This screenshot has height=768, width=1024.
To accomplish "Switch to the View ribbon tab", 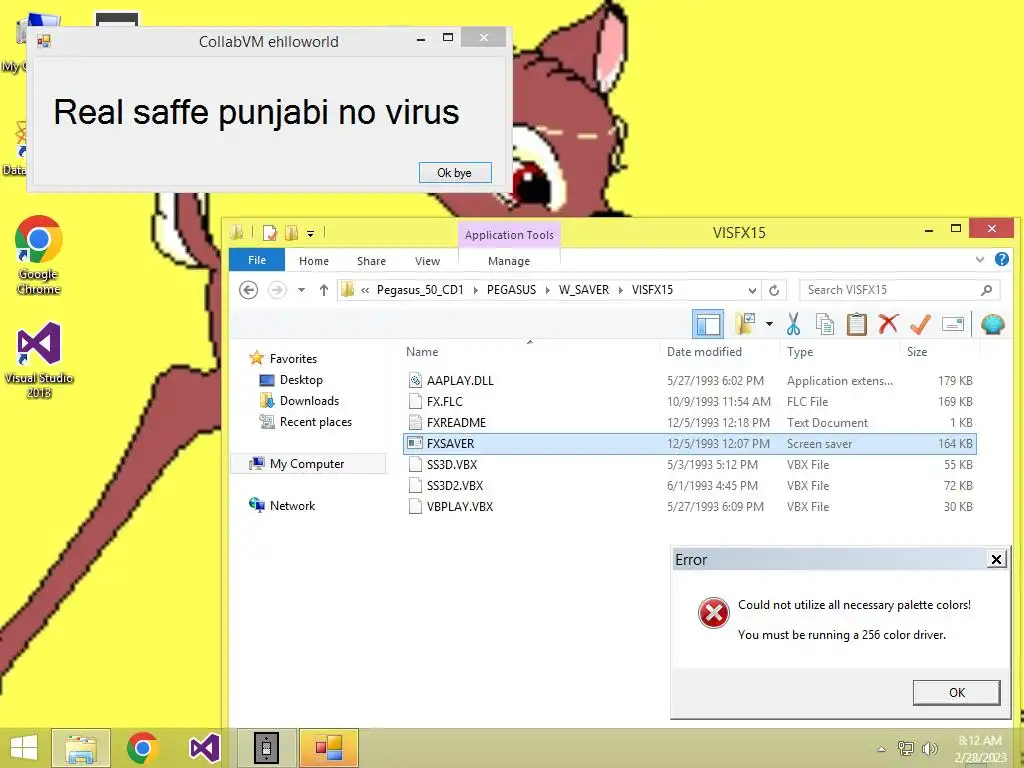I will [427, 261].
